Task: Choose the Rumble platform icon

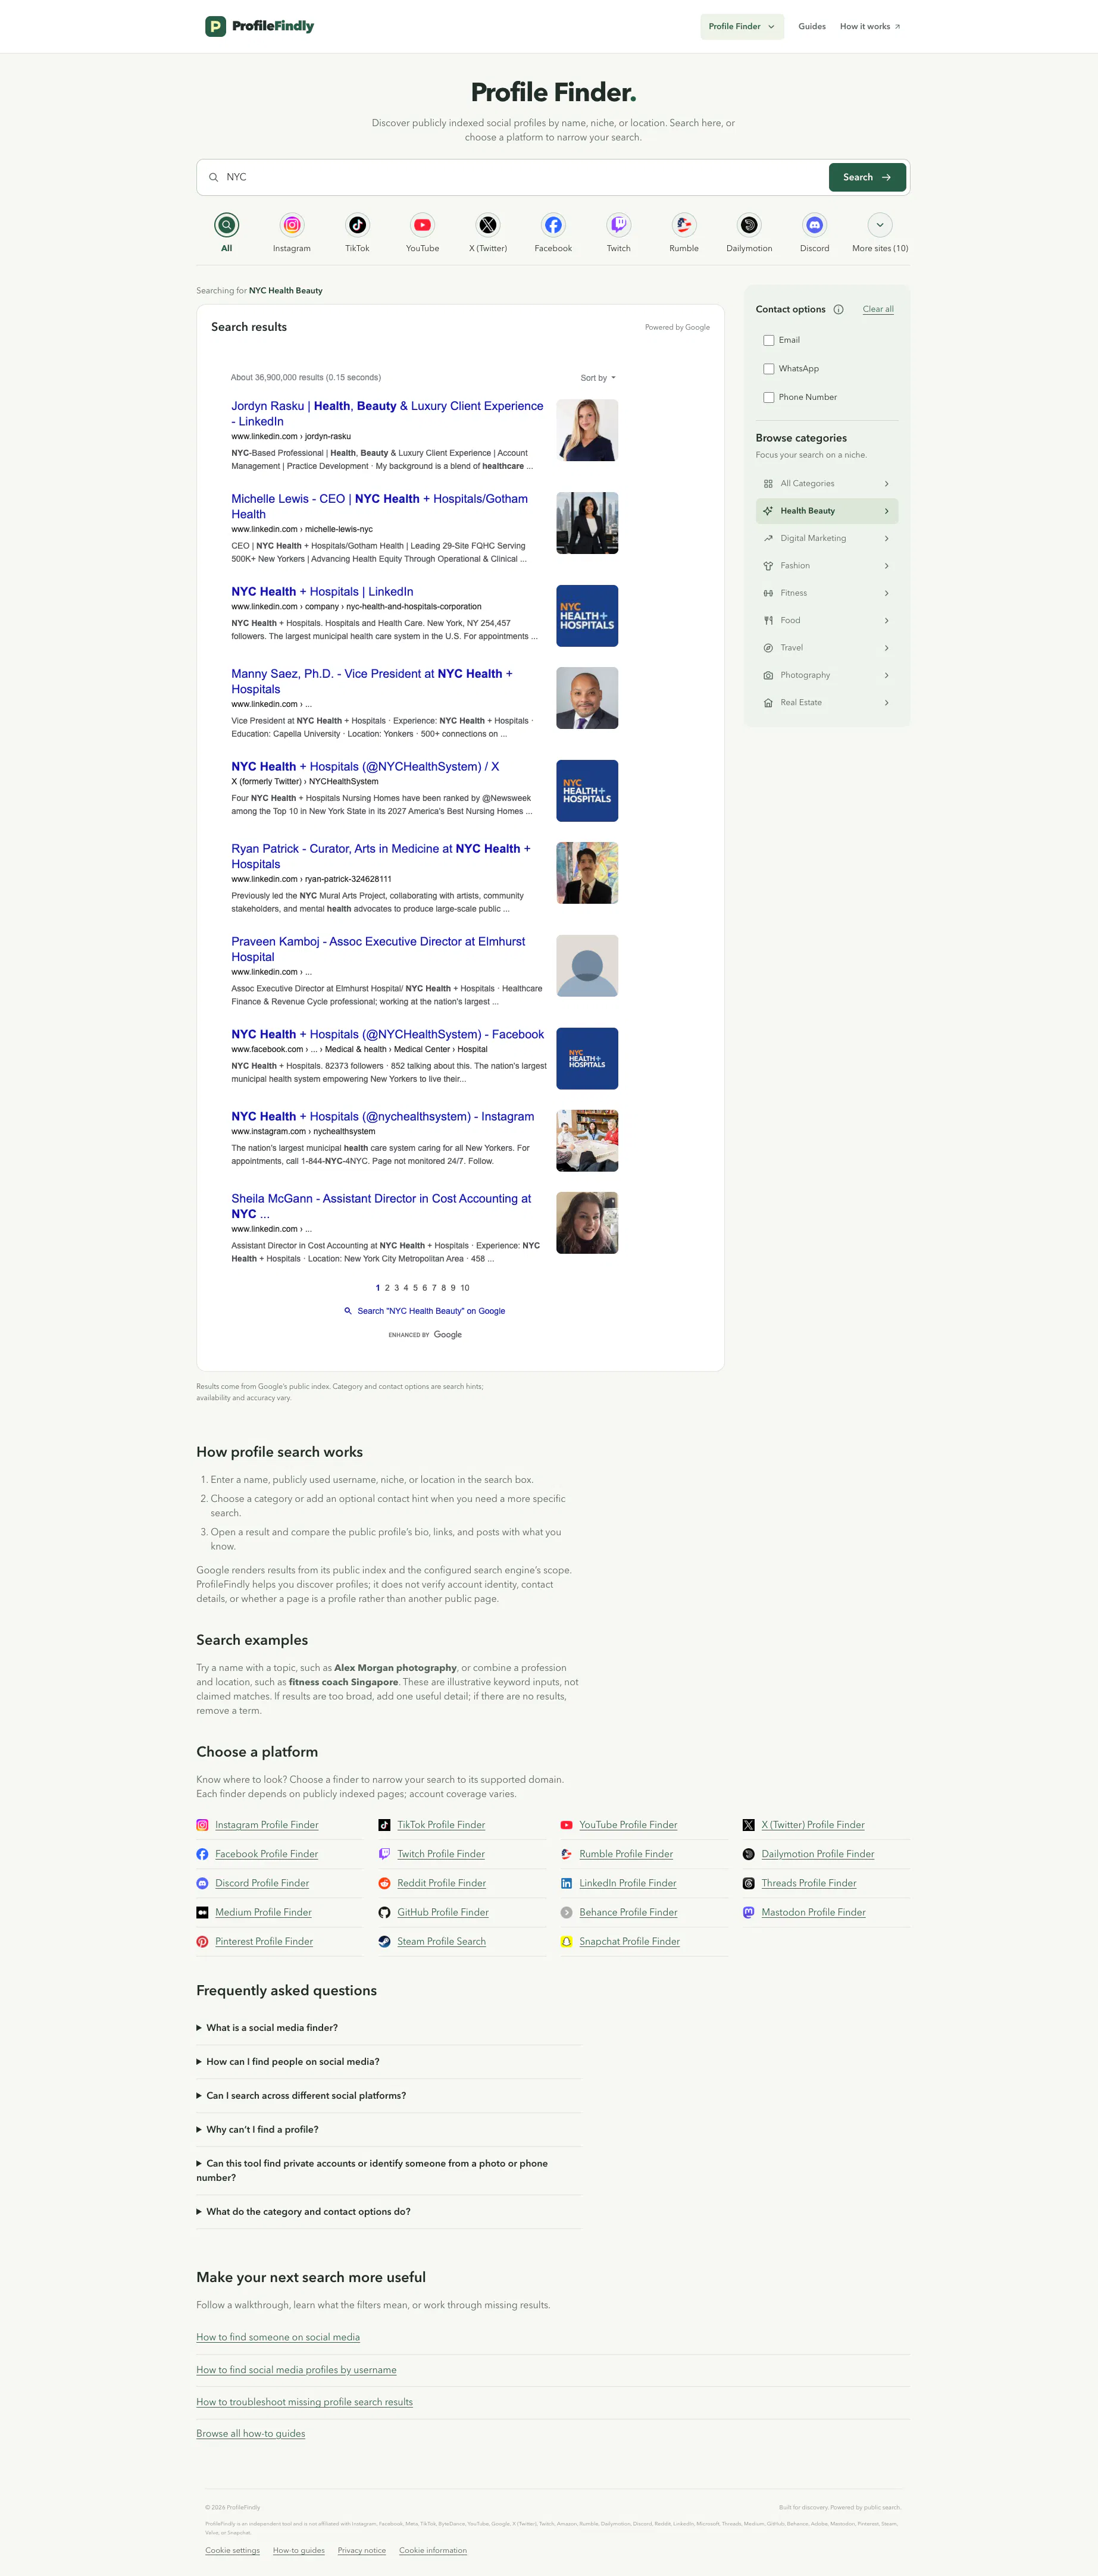Action: [684, 225]
